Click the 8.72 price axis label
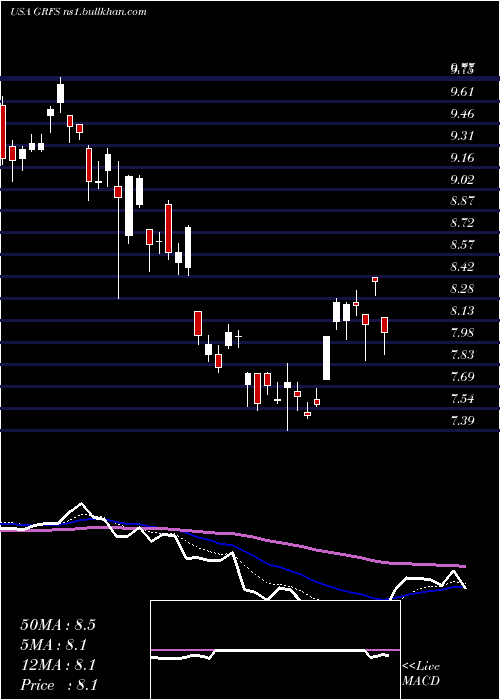The image size is (500, 700). [x=462, y=223]
